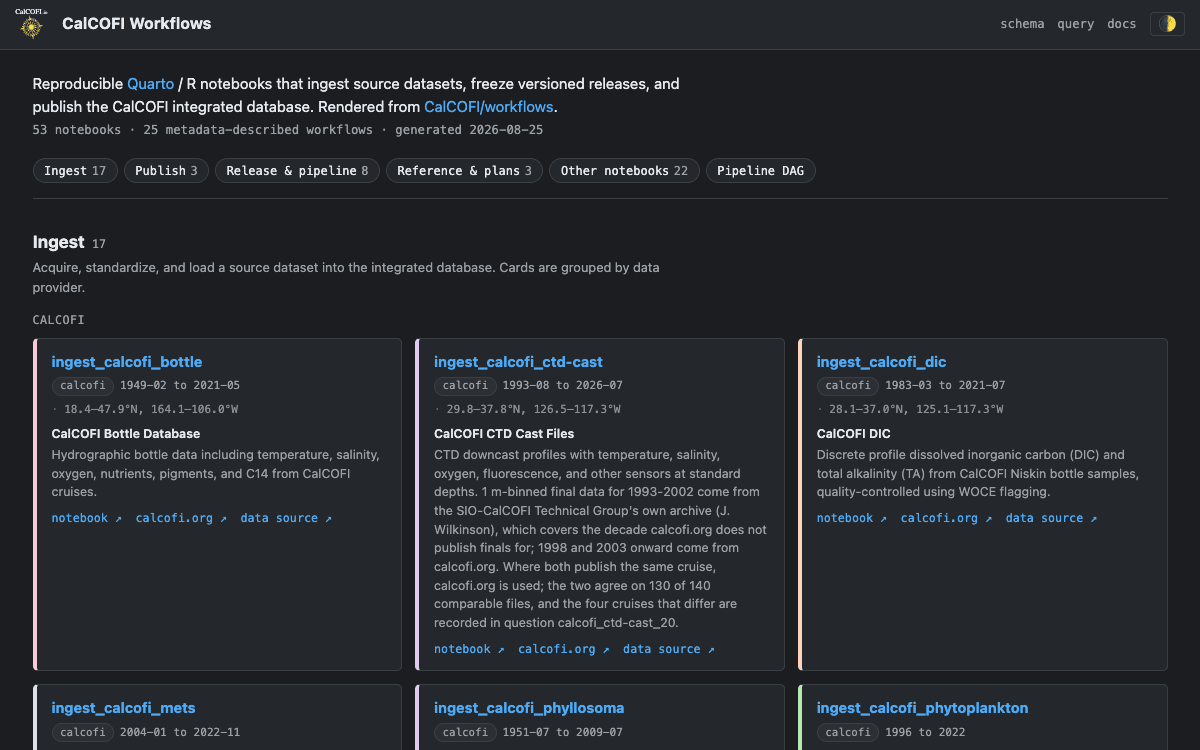This screenshot has width=1200, height=750.
Task: Click the CalCOFI DIC subtitle
Action: (x=853, y=434)
